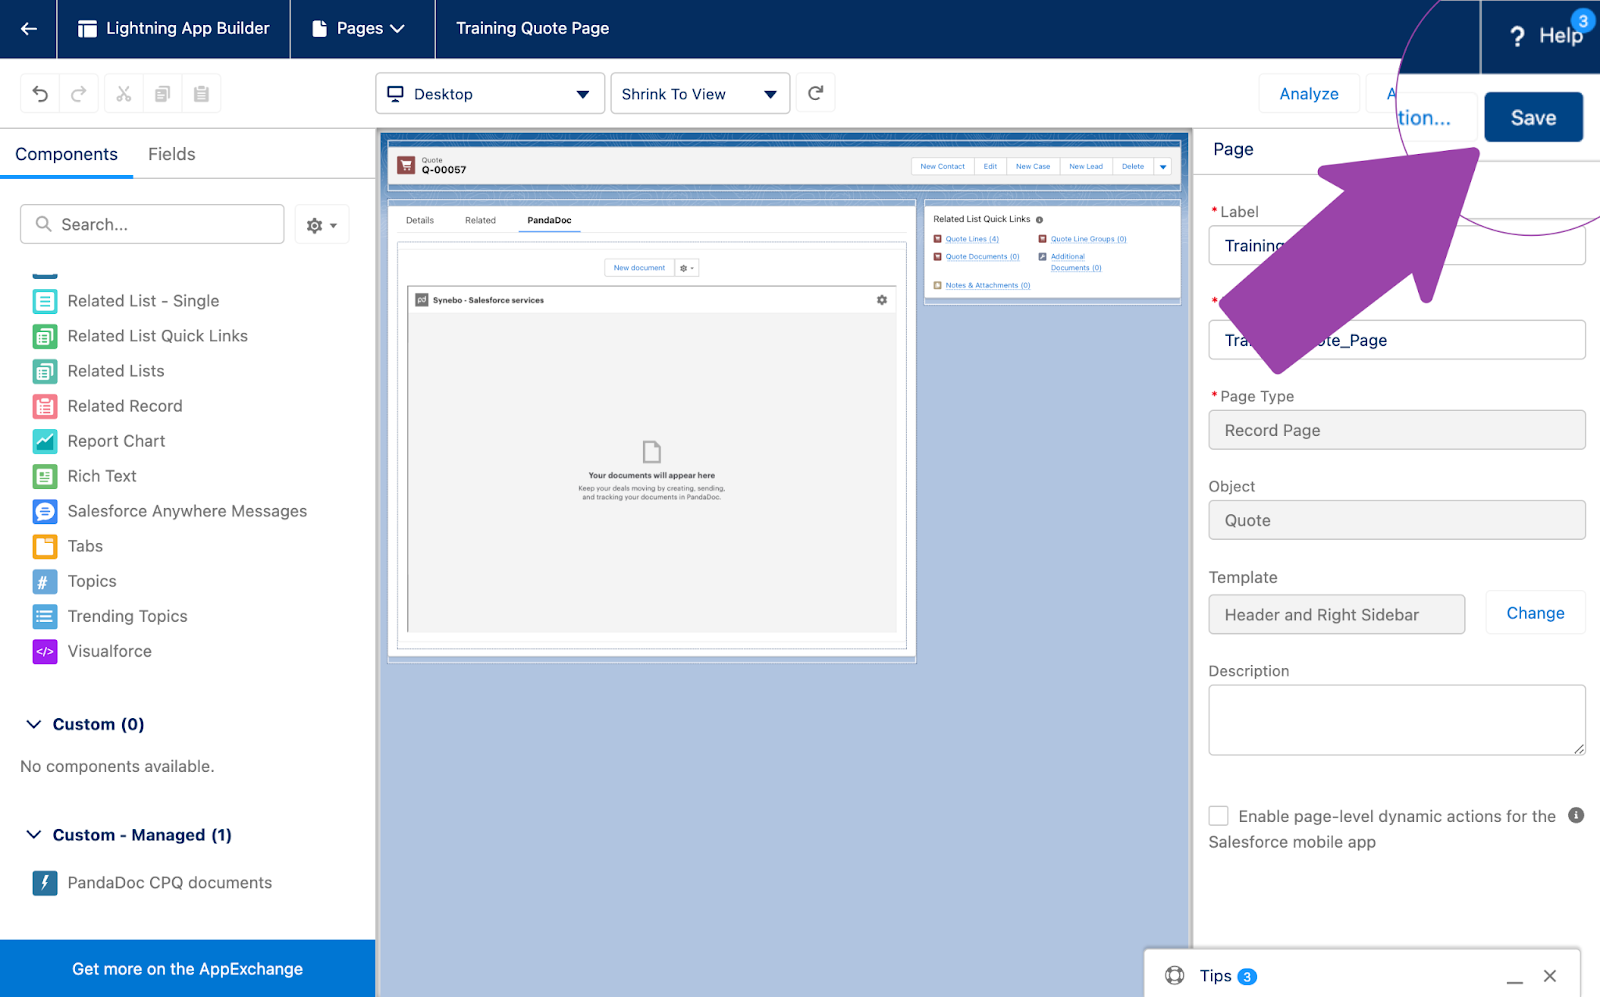Open the PandaDoc tab on canvas
Image resolution: width=1600 pixels, height=997 pixels.
[x=550, y=220]
